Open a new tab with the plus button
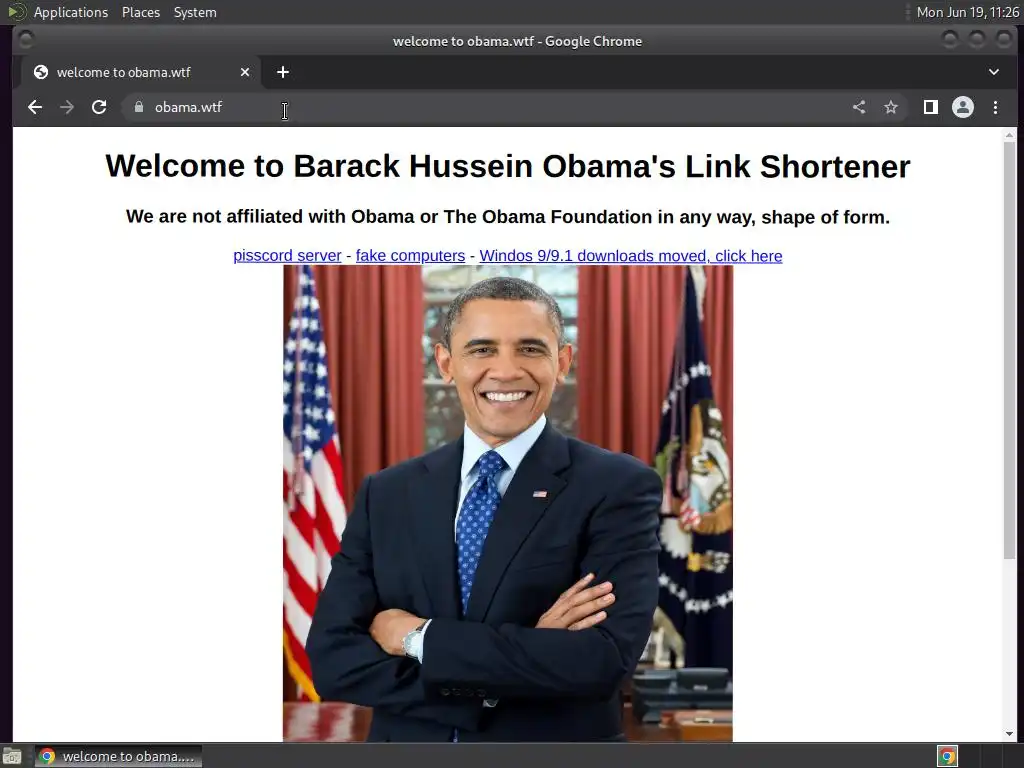Image resolution: width=1024 pixels, height=768 pixels. [283, 72]
